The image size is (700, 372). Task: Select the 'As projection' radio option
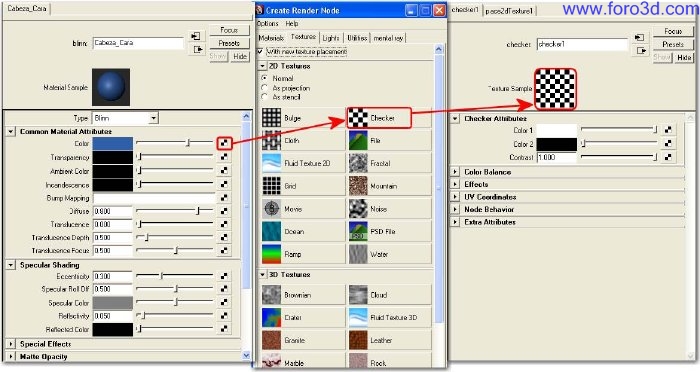coord(265,88)
